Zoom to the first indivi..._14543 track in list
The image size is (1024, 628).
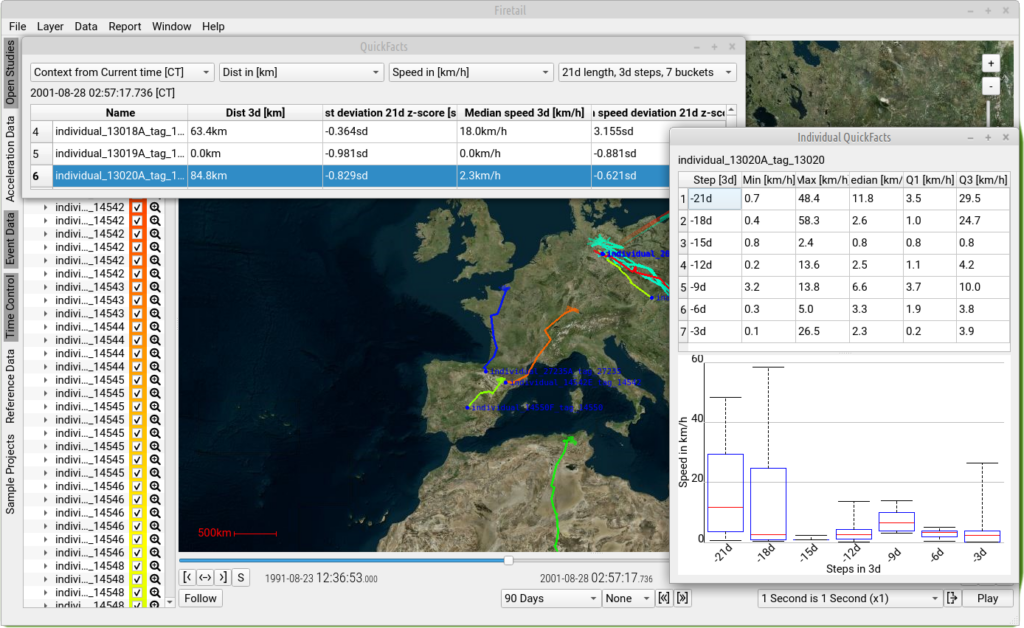tap(155, 287)
